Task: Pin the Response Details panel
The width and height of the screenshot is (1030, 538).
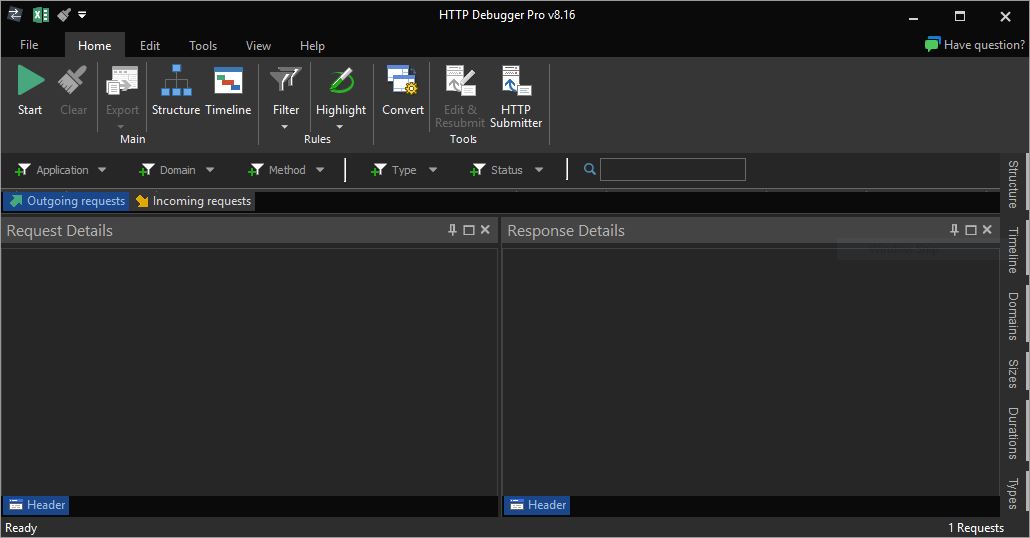Action: [954, 230]
